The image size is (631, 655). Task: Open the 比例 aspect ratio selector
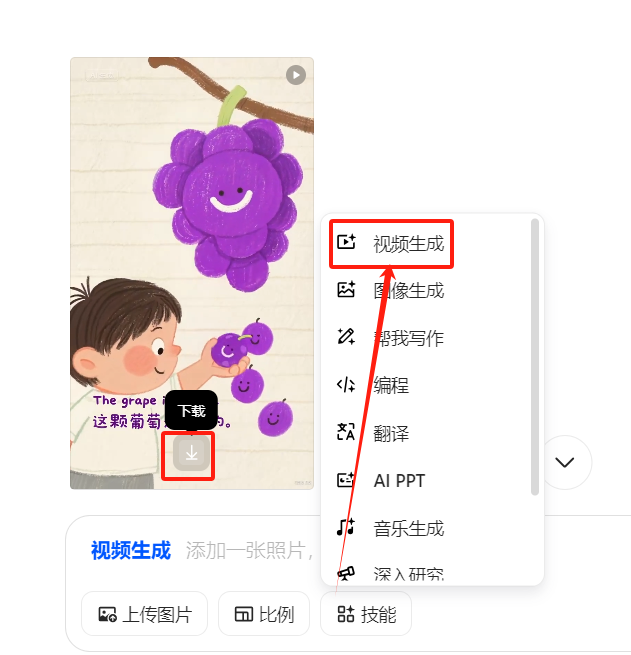(264, 614)
